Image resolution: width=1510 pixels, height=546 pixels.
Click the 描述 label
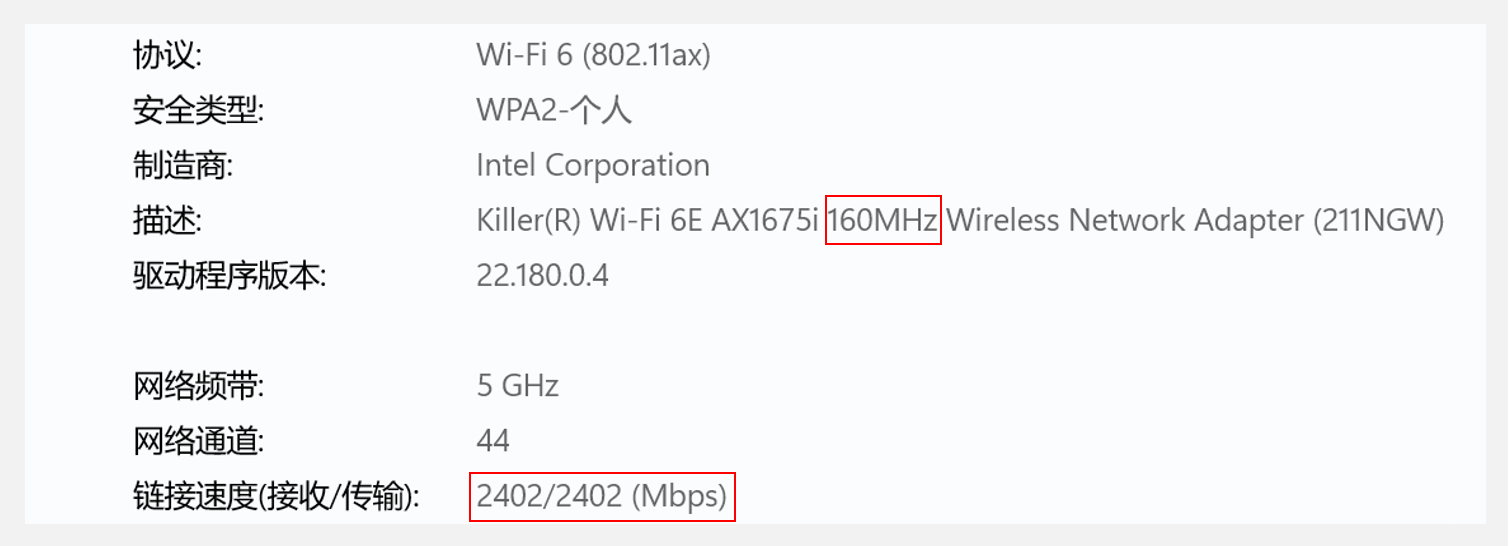click(x=167, y=220)
